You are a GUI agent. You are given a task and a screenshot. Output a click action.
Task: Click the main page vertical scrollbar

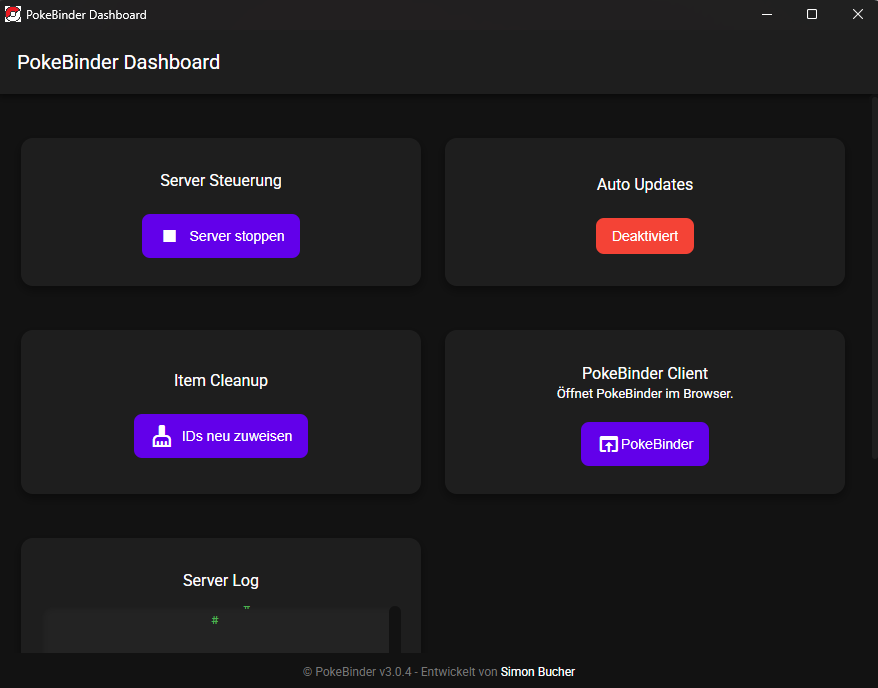[875, 278]
